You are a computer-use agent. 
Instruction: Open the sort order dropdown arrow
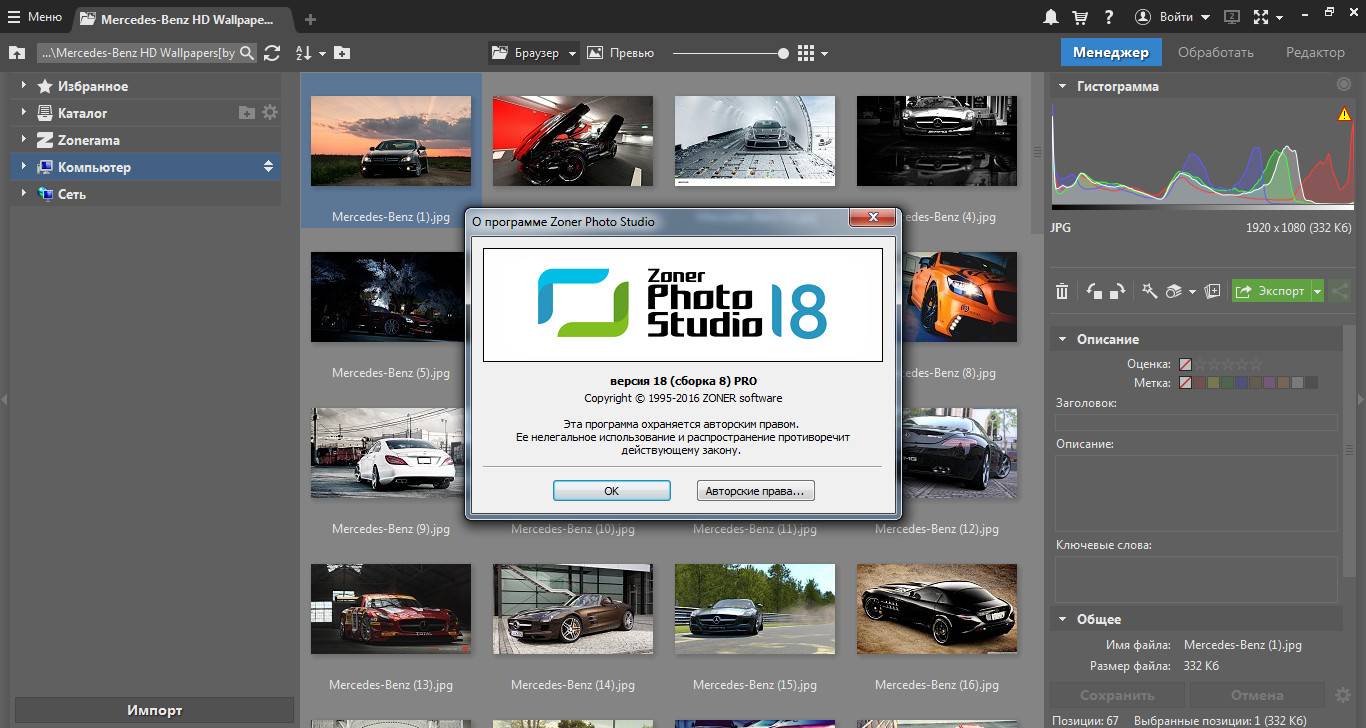click(x=322, y=54)
